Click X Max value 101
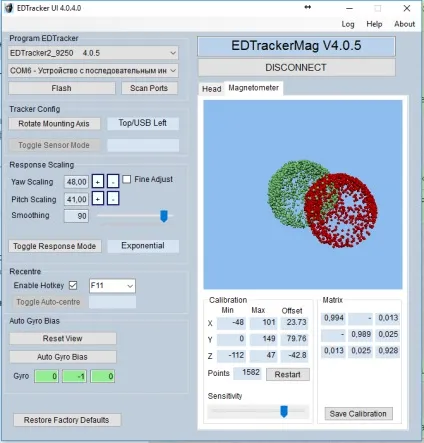Viewport: 424px width, 443px height. tap(263, 323)
